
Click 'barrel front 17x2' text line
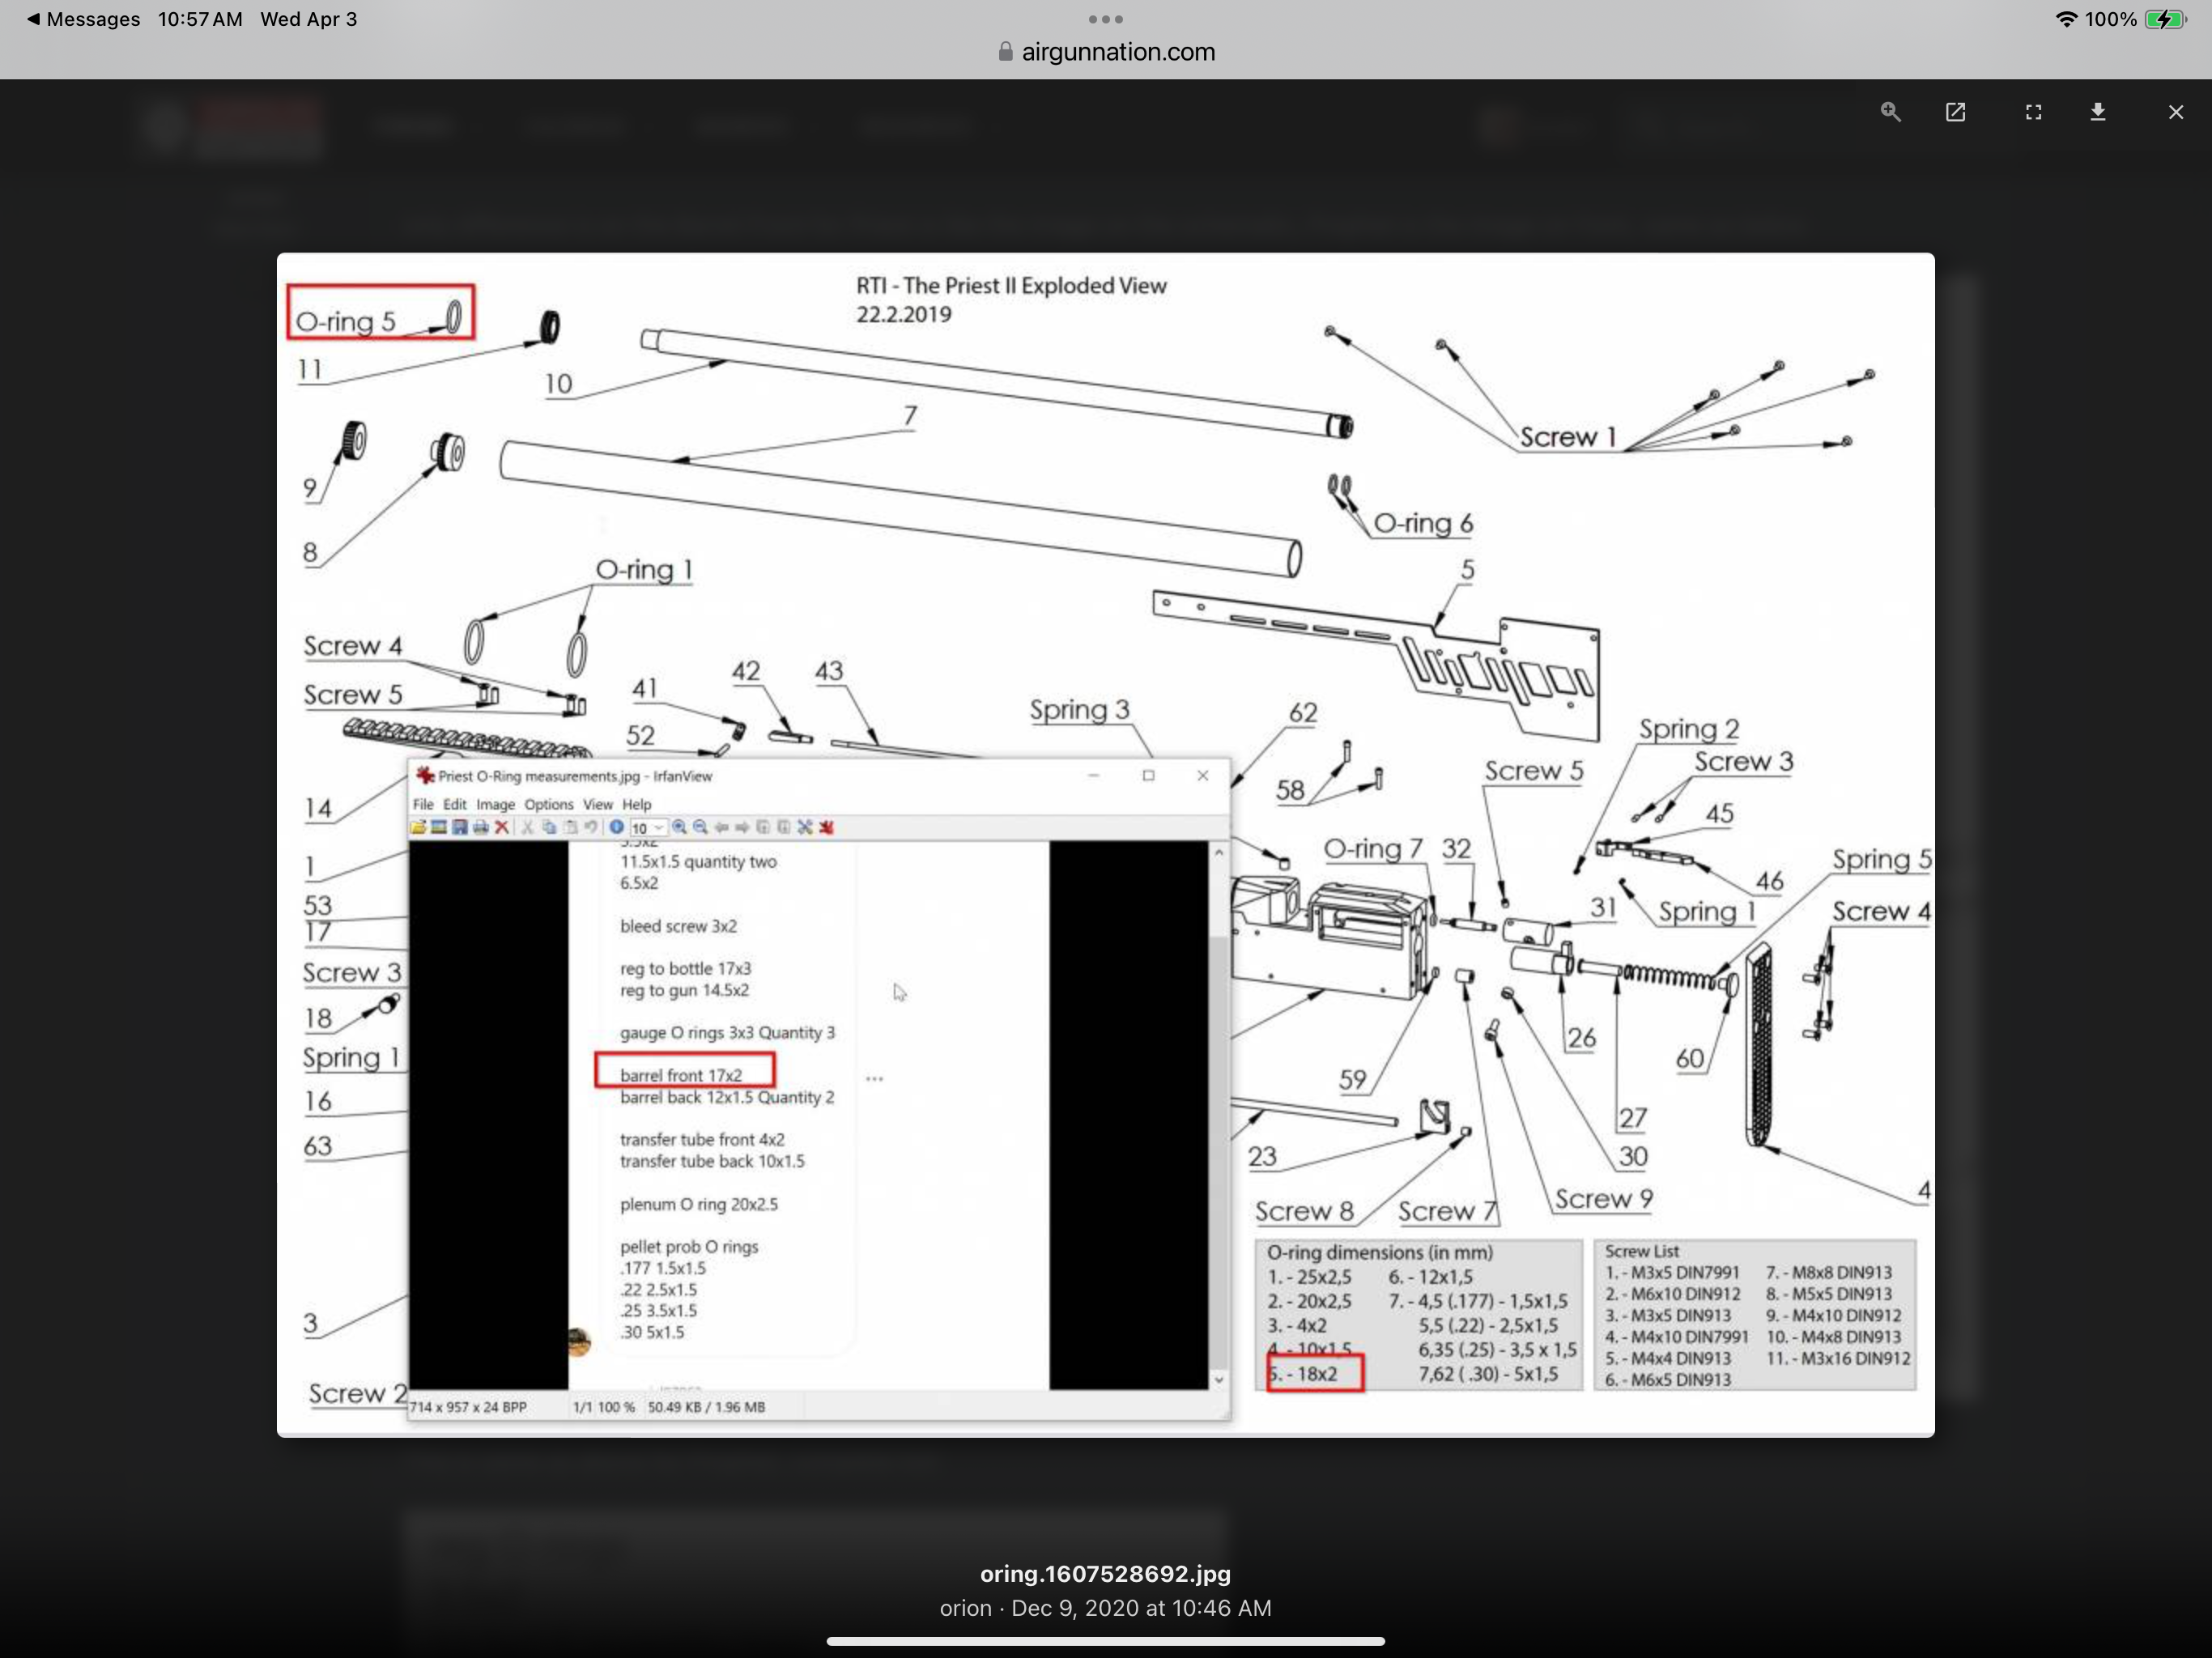pyautogui.click(x=681, y=1075)
